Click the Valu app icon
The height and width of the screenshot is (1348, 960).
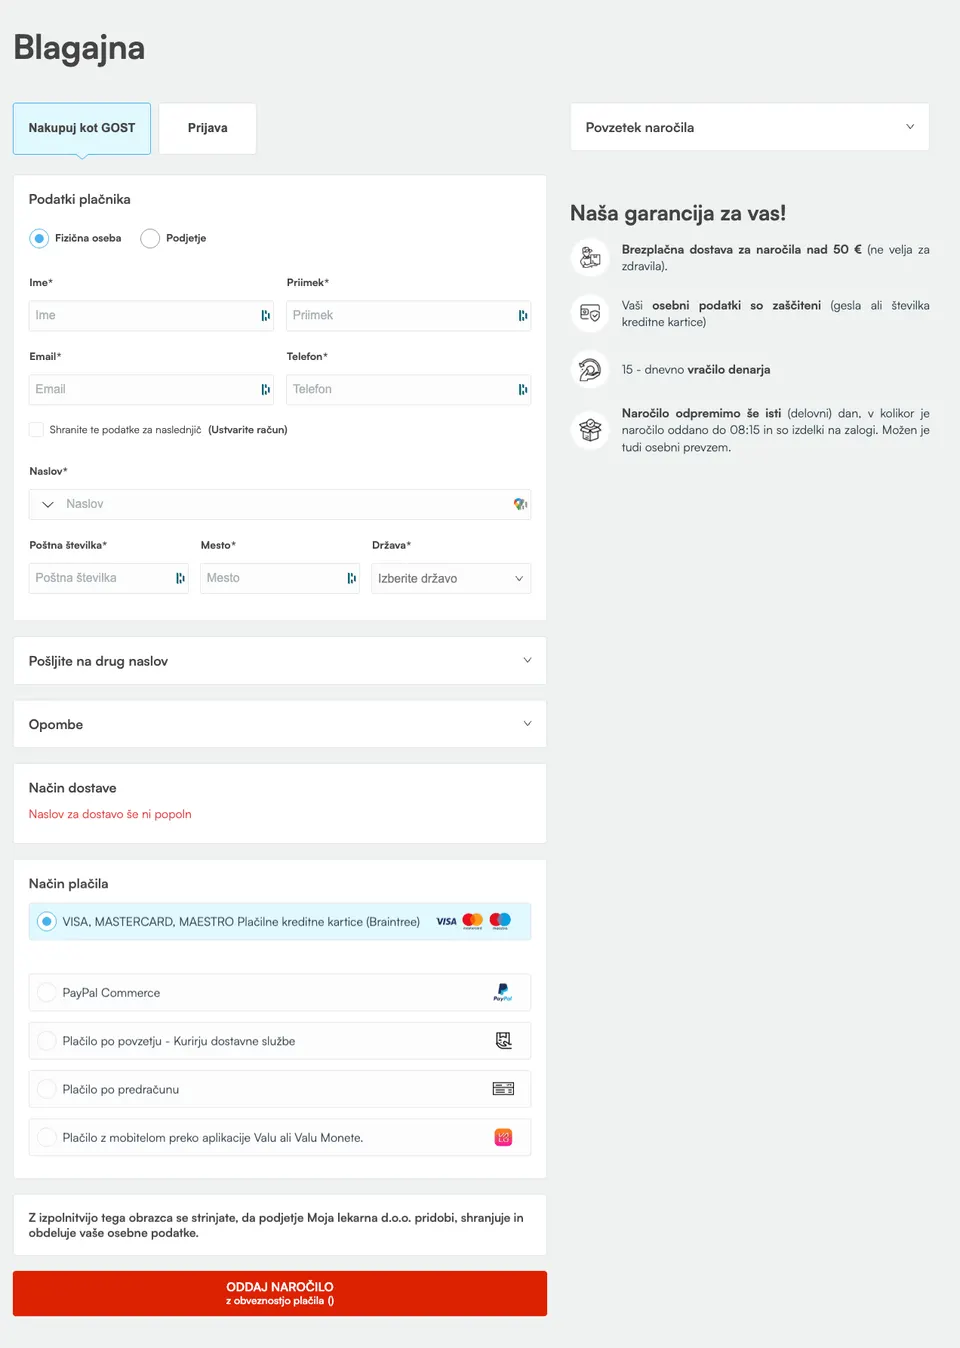(503, 1137)
